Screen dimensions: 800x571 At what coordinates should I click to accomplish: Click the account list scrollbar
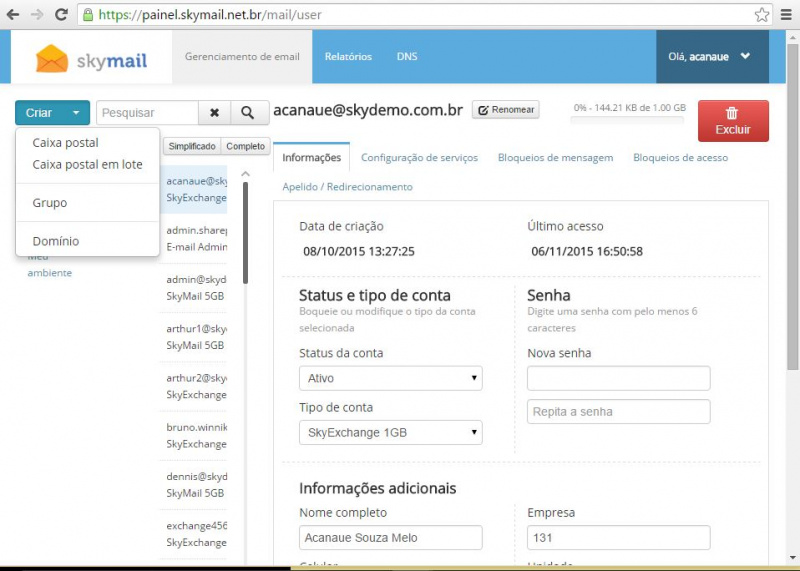click(245, 233)
